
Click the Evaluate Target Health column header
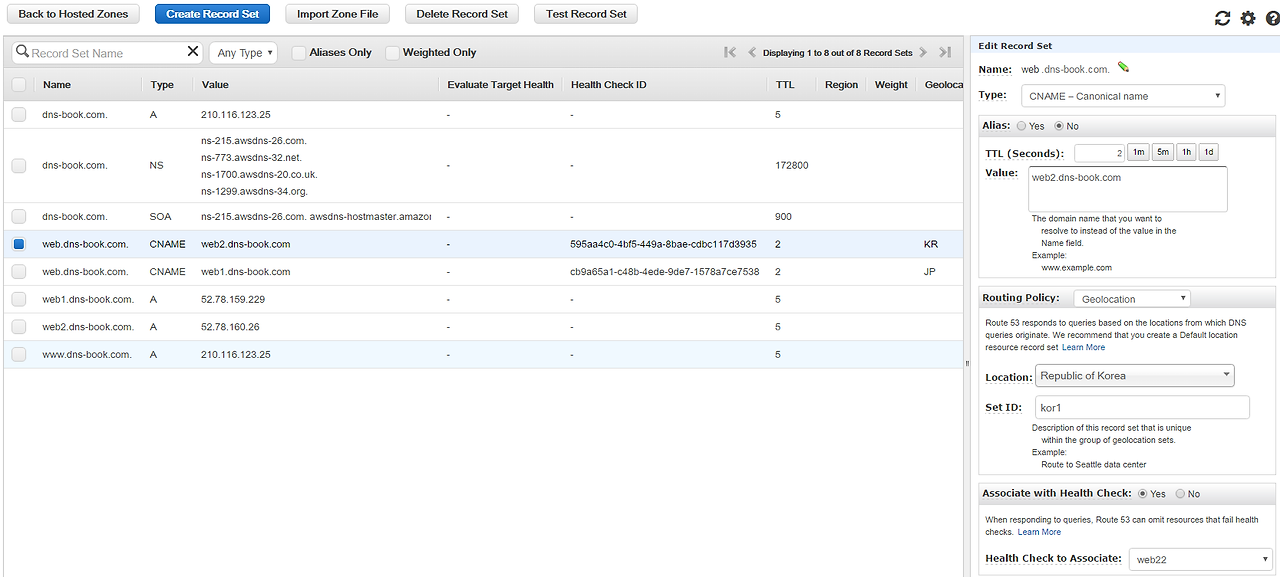click(500, 85)
